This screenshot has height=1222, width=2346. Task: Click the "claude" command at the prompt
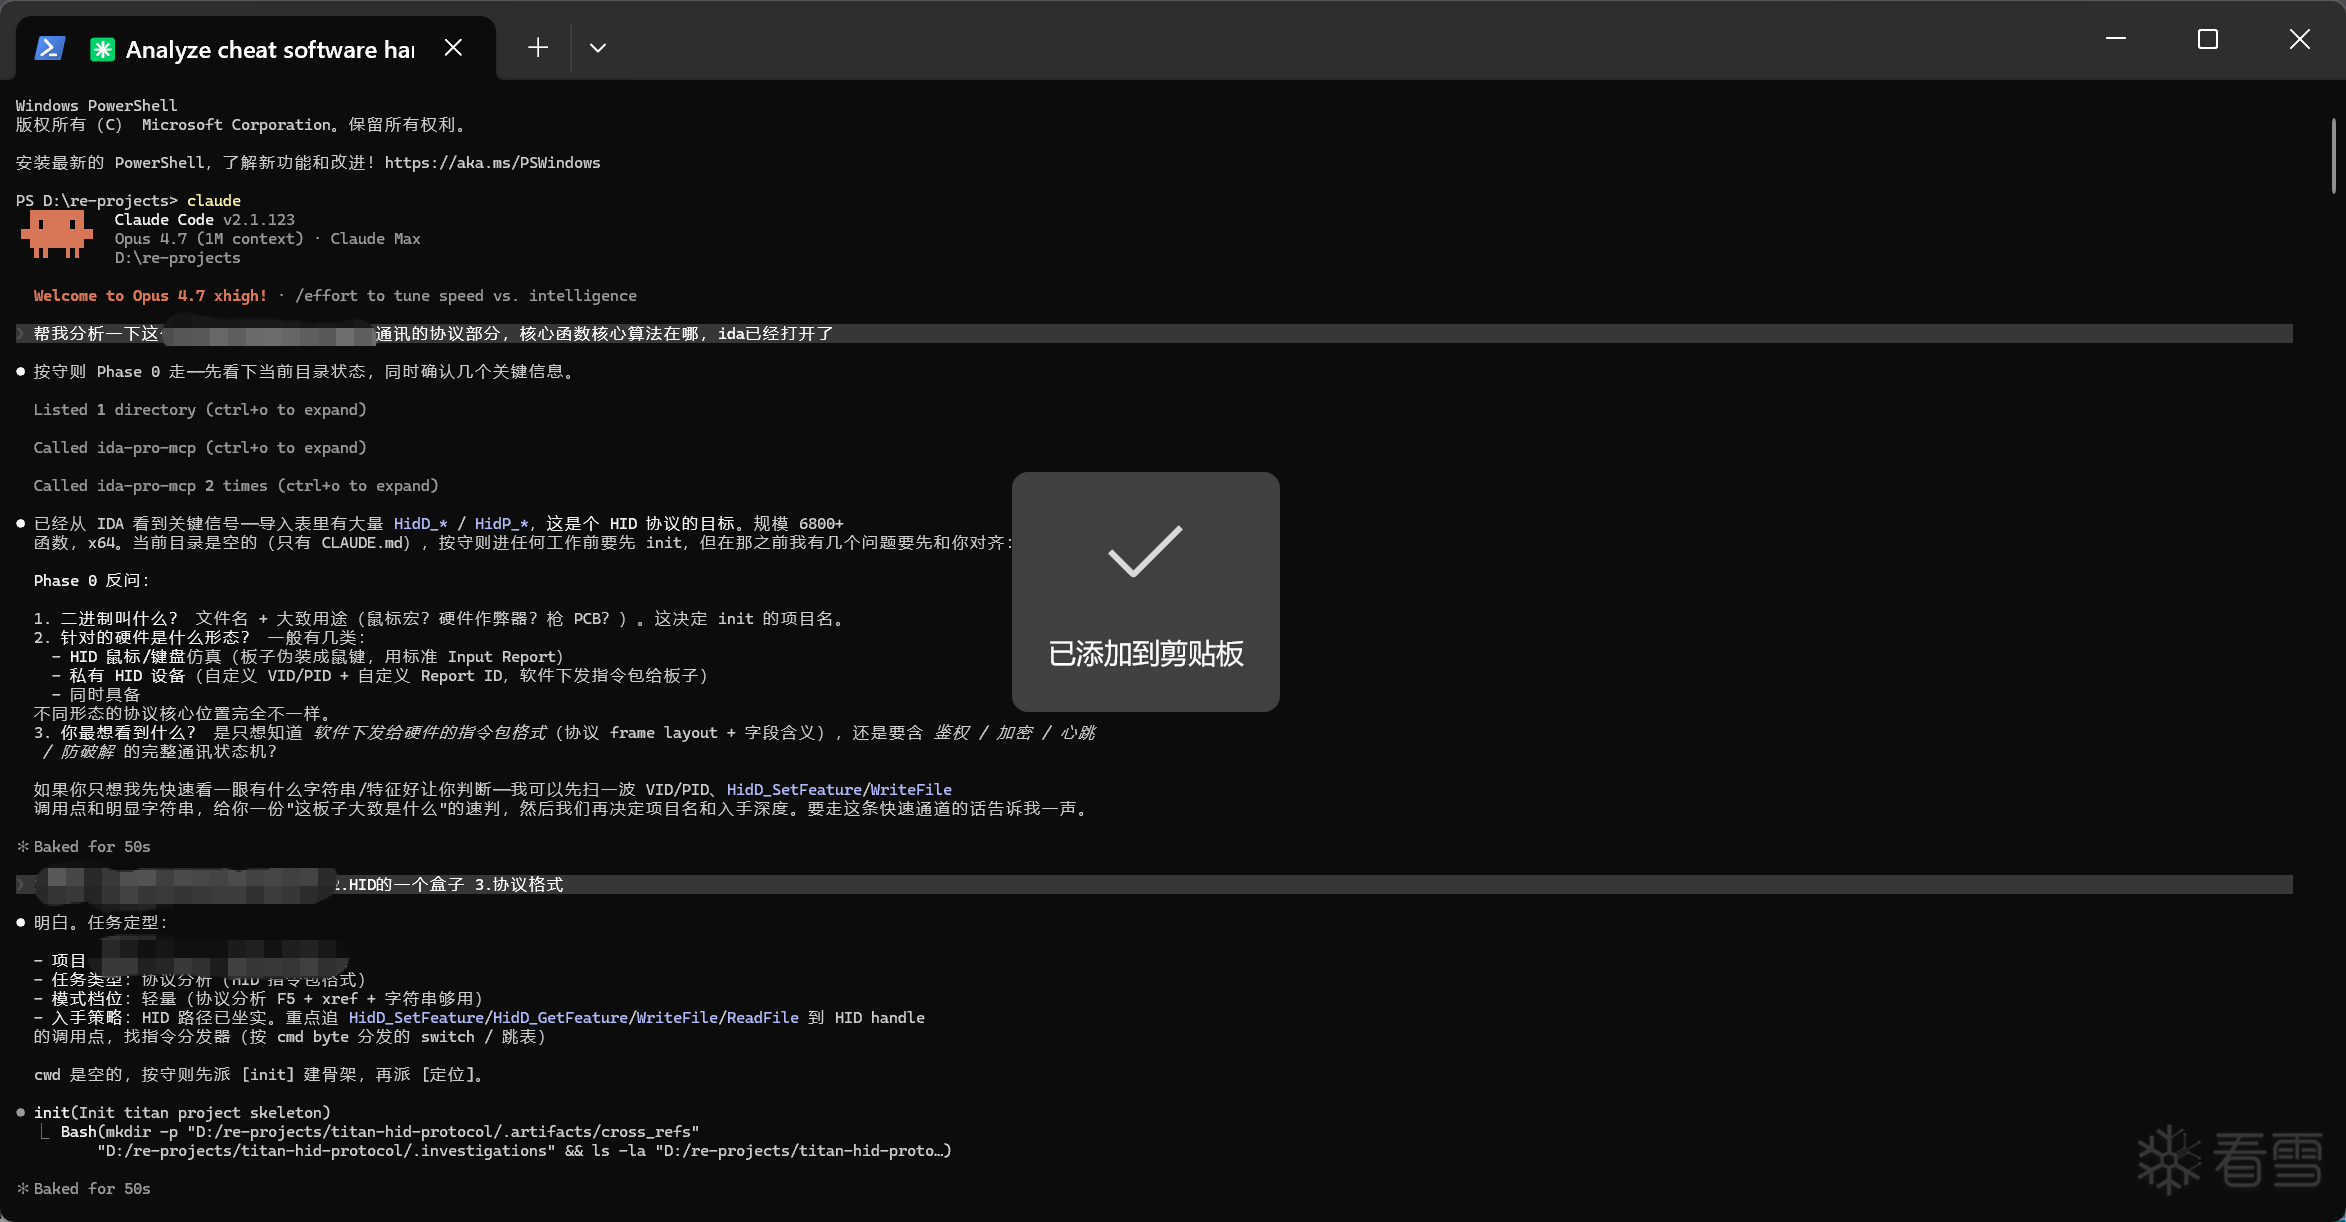[214, 201]
